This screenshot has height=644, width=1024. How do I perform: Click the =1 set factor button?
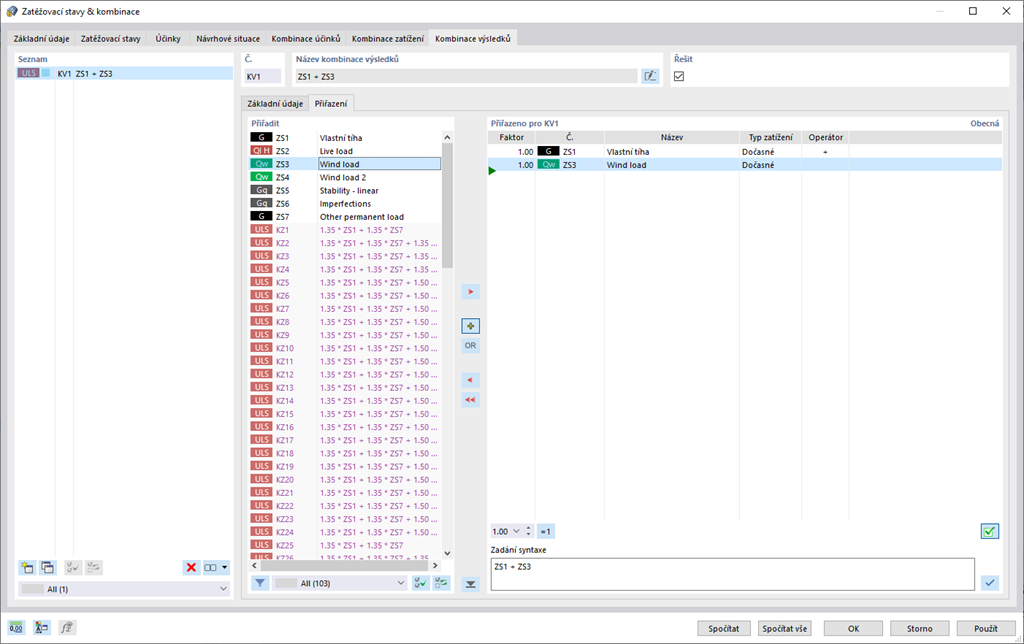[x=545, y=531]
